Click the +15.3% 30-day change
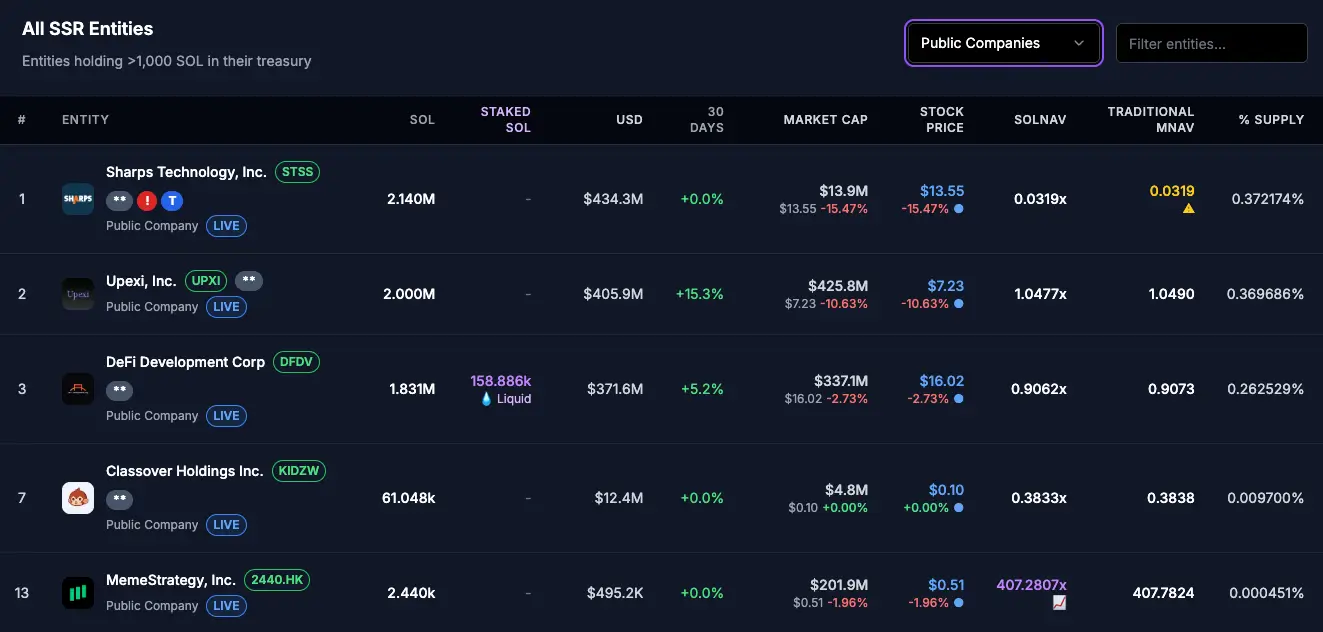Image resolution: width=1323 pixels, height=632 pixels. pyautogui.click(x=700, y=294)
